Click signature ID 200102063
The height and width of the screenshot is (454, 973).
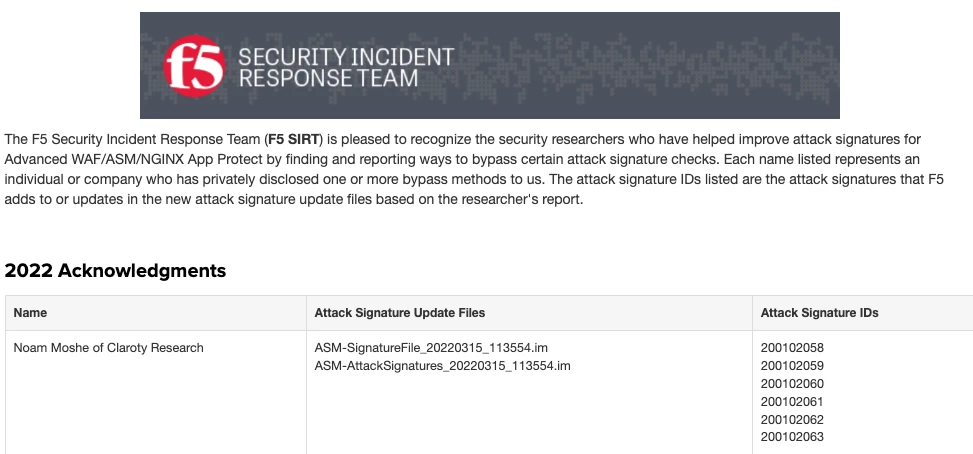click(x=792, y=438)
